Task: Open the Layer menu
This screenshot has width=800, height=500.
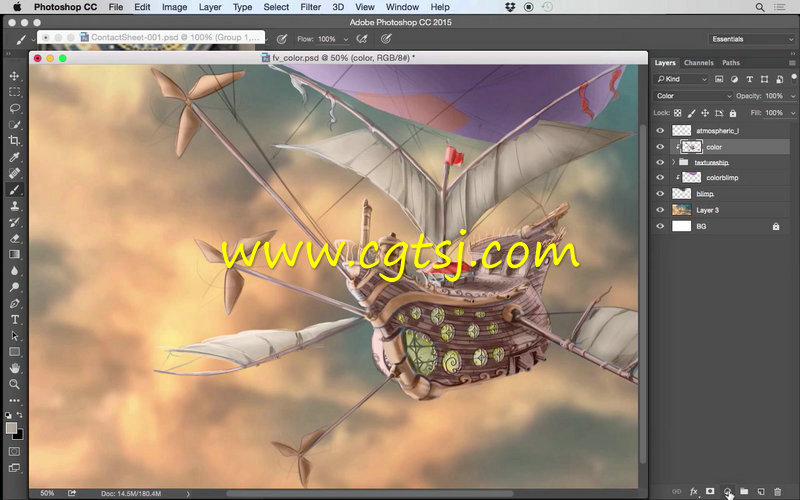Action: click(210, 7)
